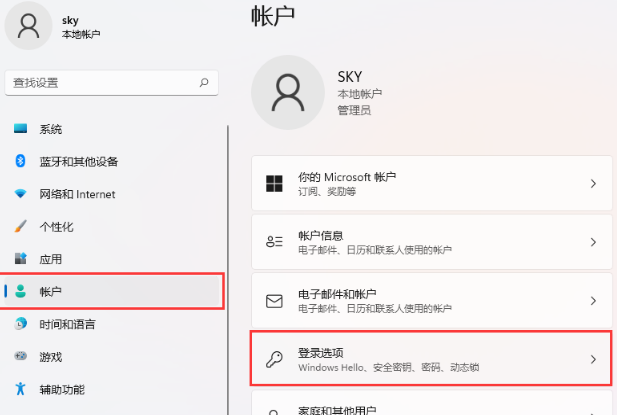Click the Accessibility figure icon
This screenshot has height=415, width=617.
coord(20,389)
